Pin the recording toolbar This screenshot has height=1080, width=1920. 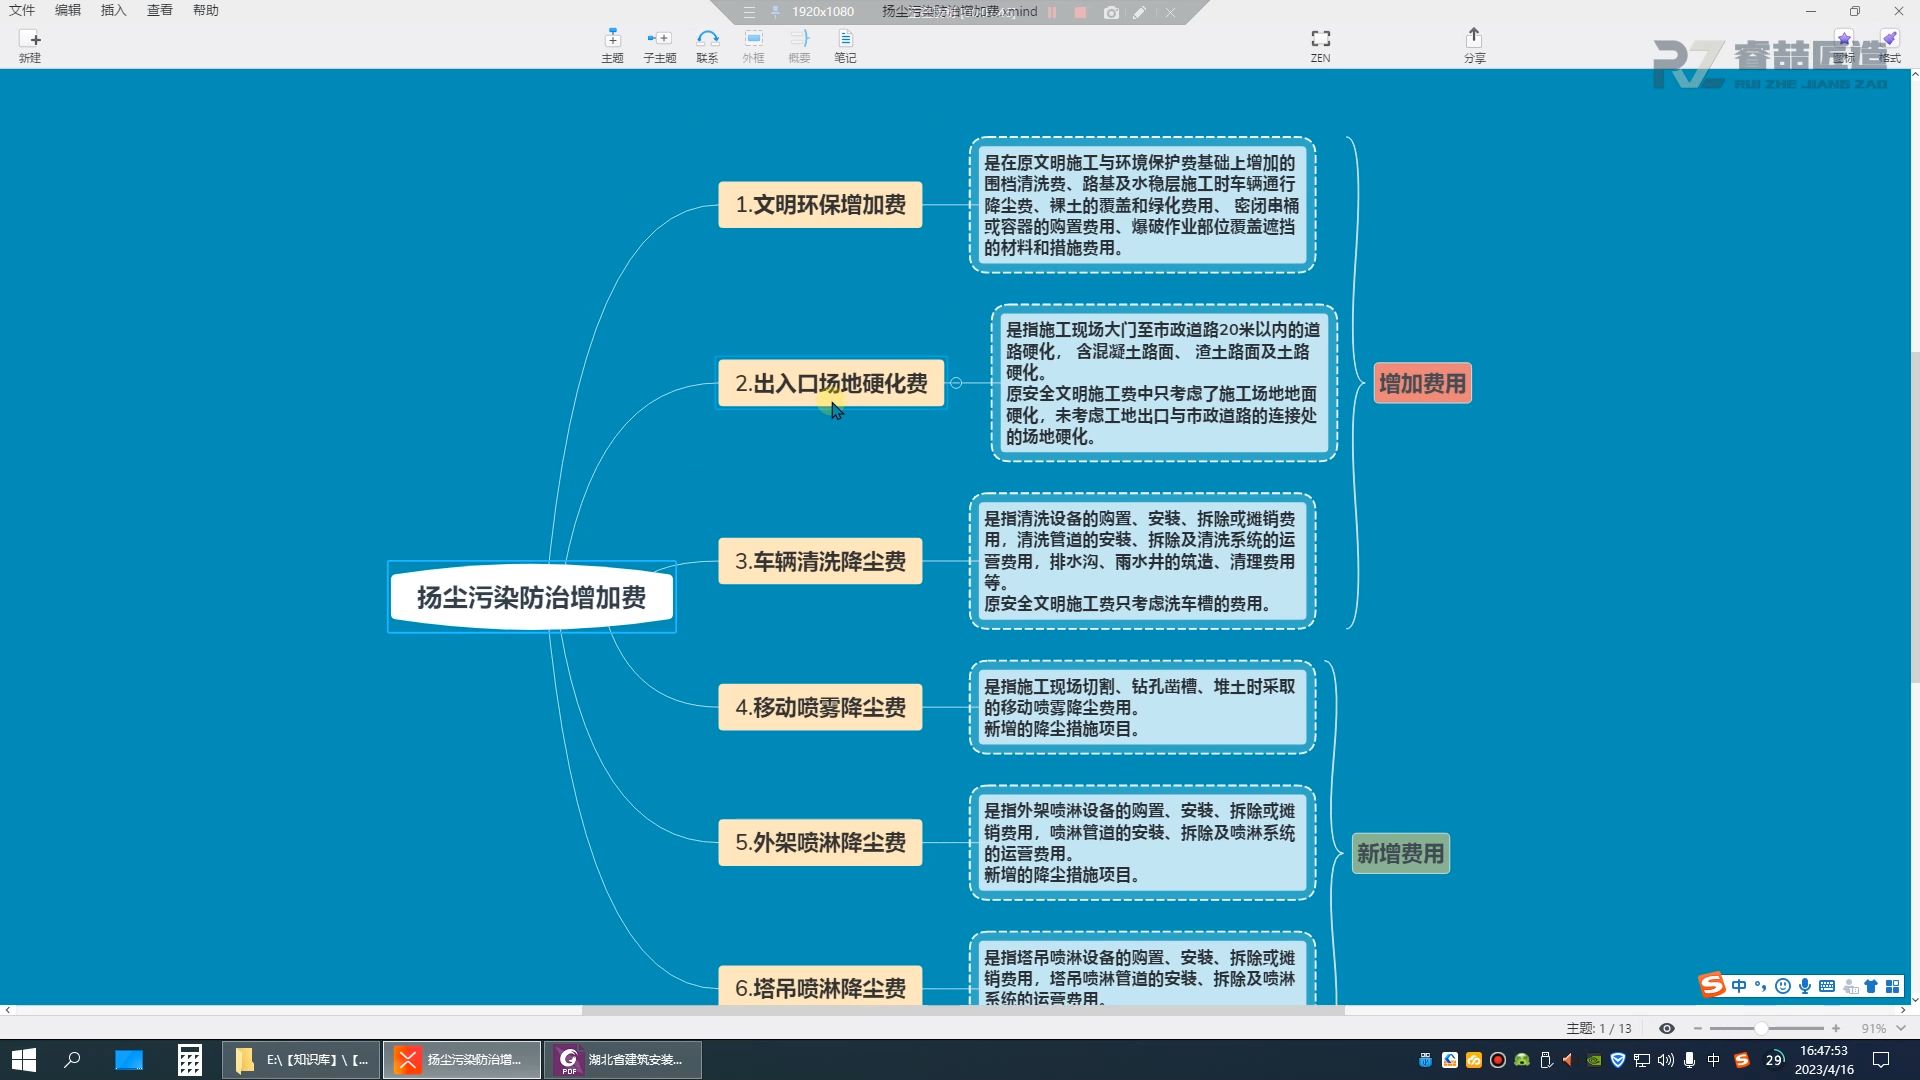click(773, 12)
